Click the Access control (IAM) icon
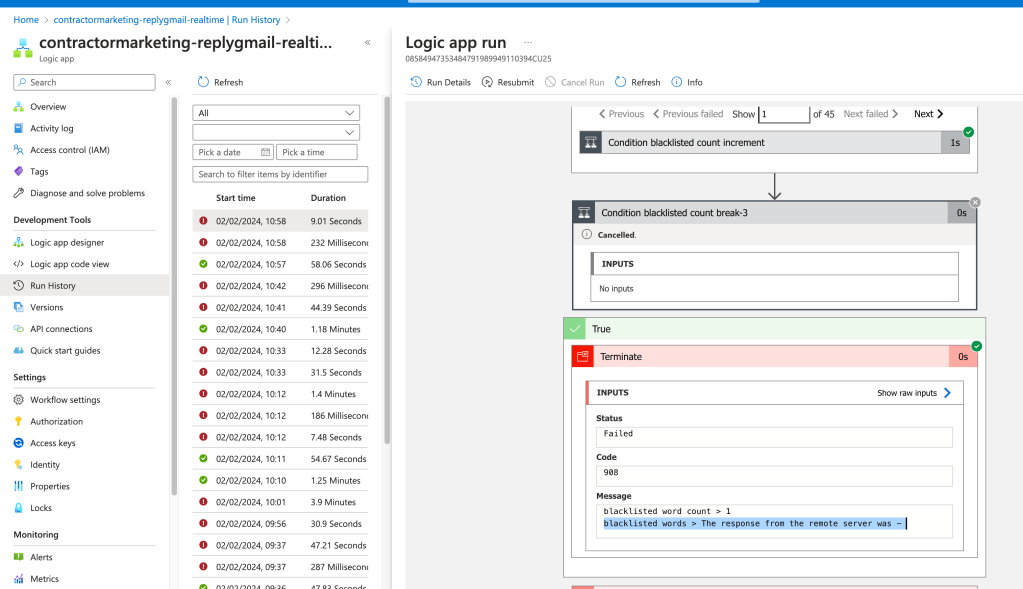Image resolution: width=1023 pixels, height=589 pixels. 18,149
